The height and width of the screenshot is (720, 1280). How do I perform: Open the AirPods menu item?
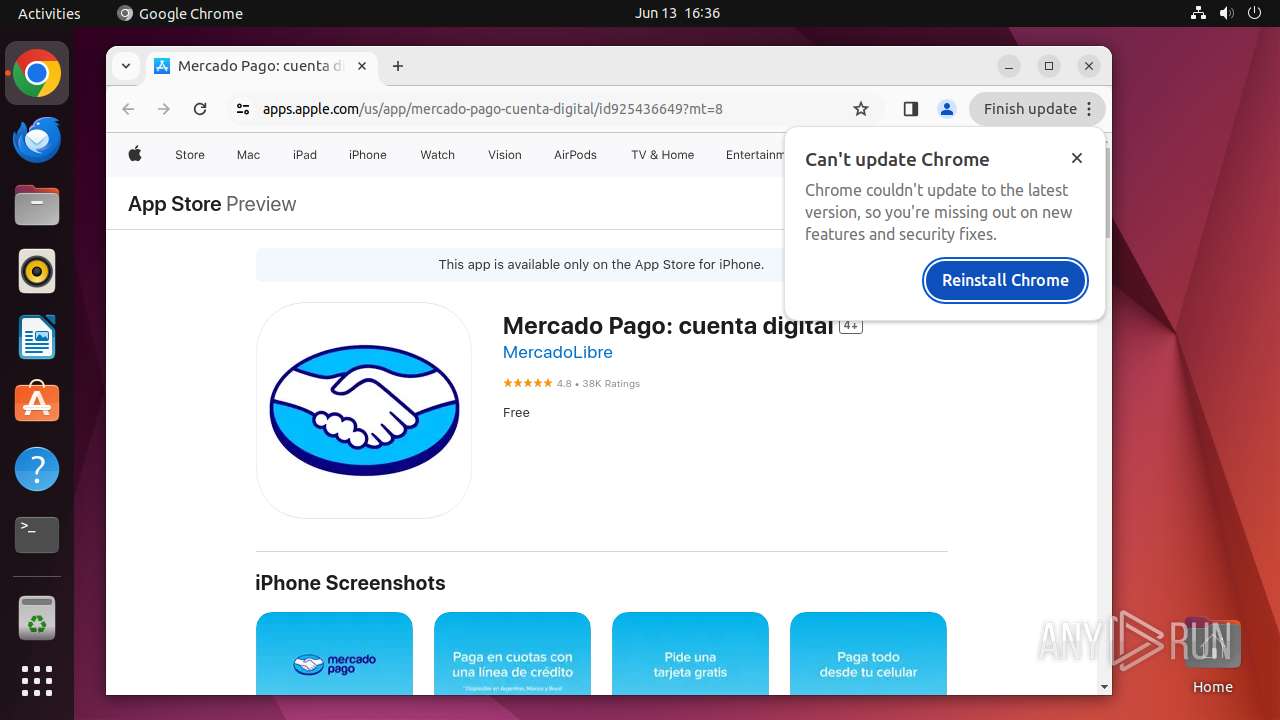[575, 155]
